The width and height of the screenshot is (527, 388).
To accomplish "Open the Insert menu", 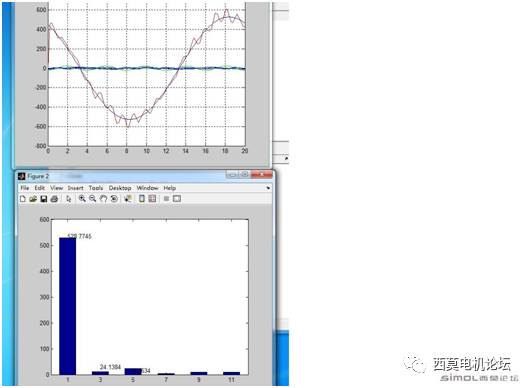I will pyautogui.click(x=75, y=188).
